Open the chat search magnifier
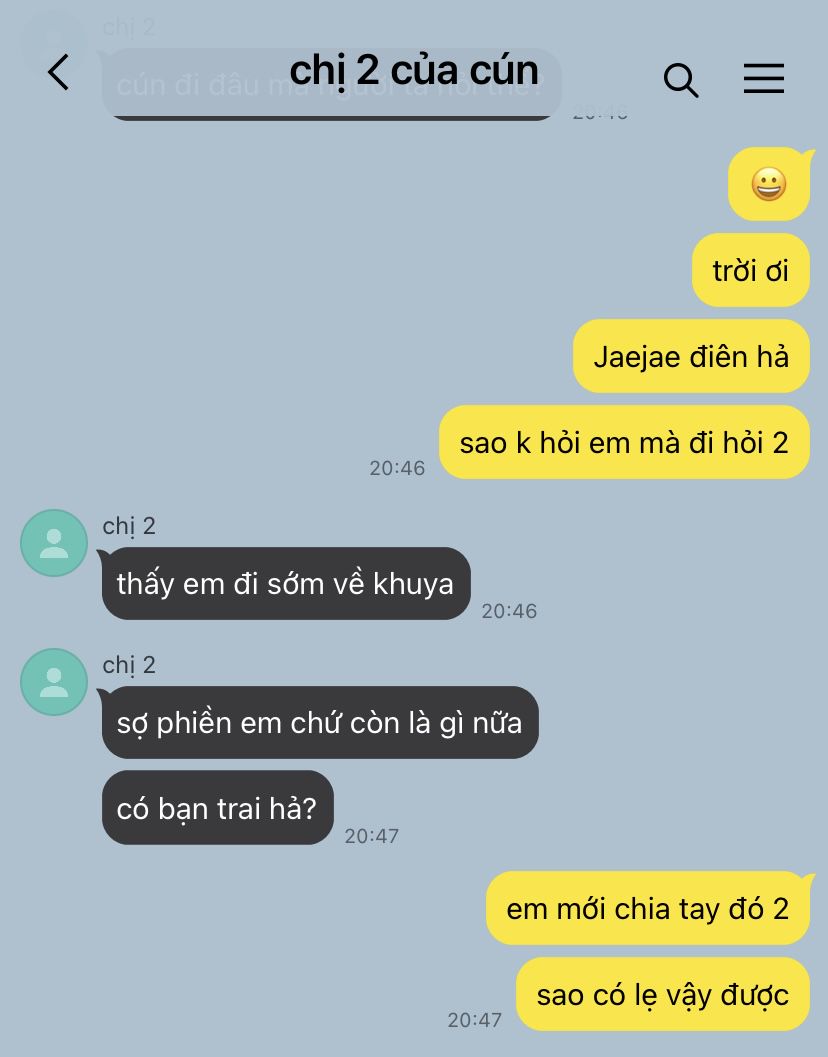Viewport: 828px width, 1057px height. click(x=680, y=80)
